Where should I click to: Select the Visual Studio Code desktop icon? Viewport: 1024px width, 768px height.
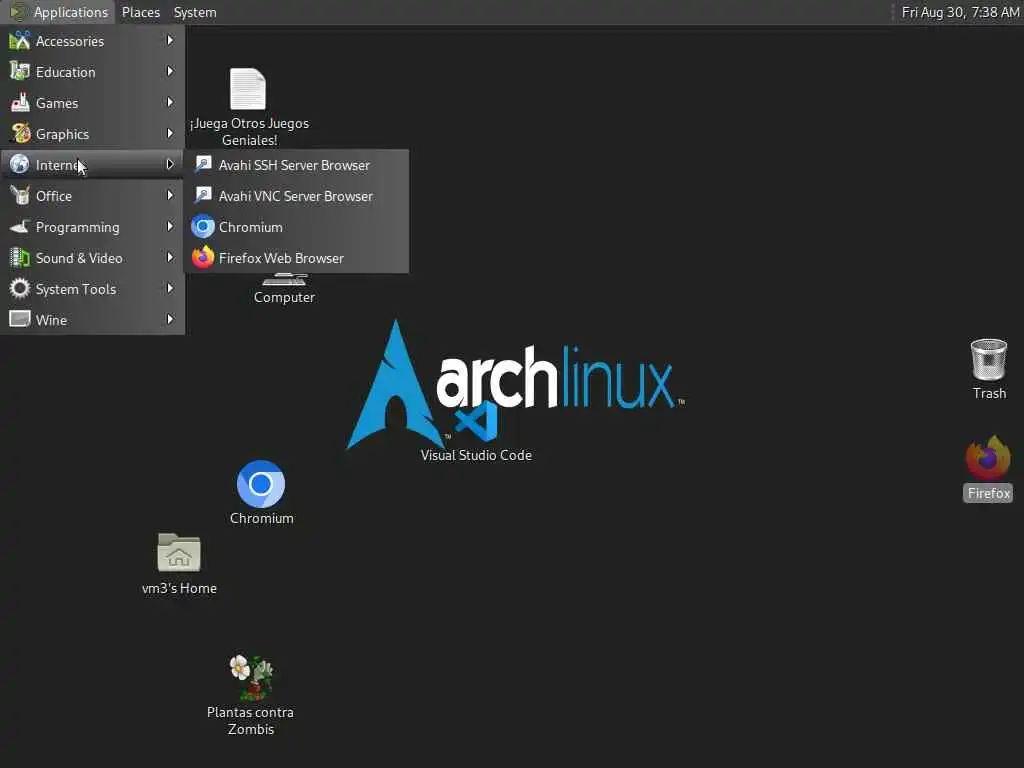click(x=477, y=423)
